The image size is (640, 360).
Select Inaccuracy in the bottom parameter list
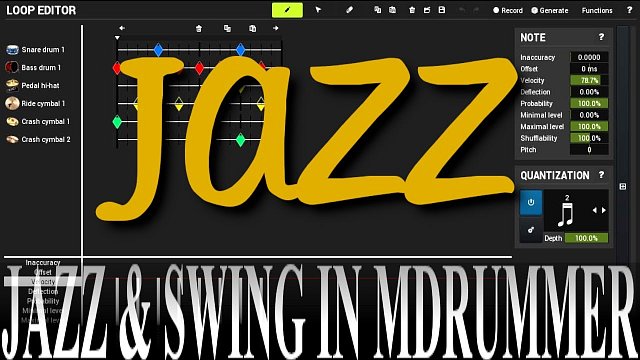point(43,262)
